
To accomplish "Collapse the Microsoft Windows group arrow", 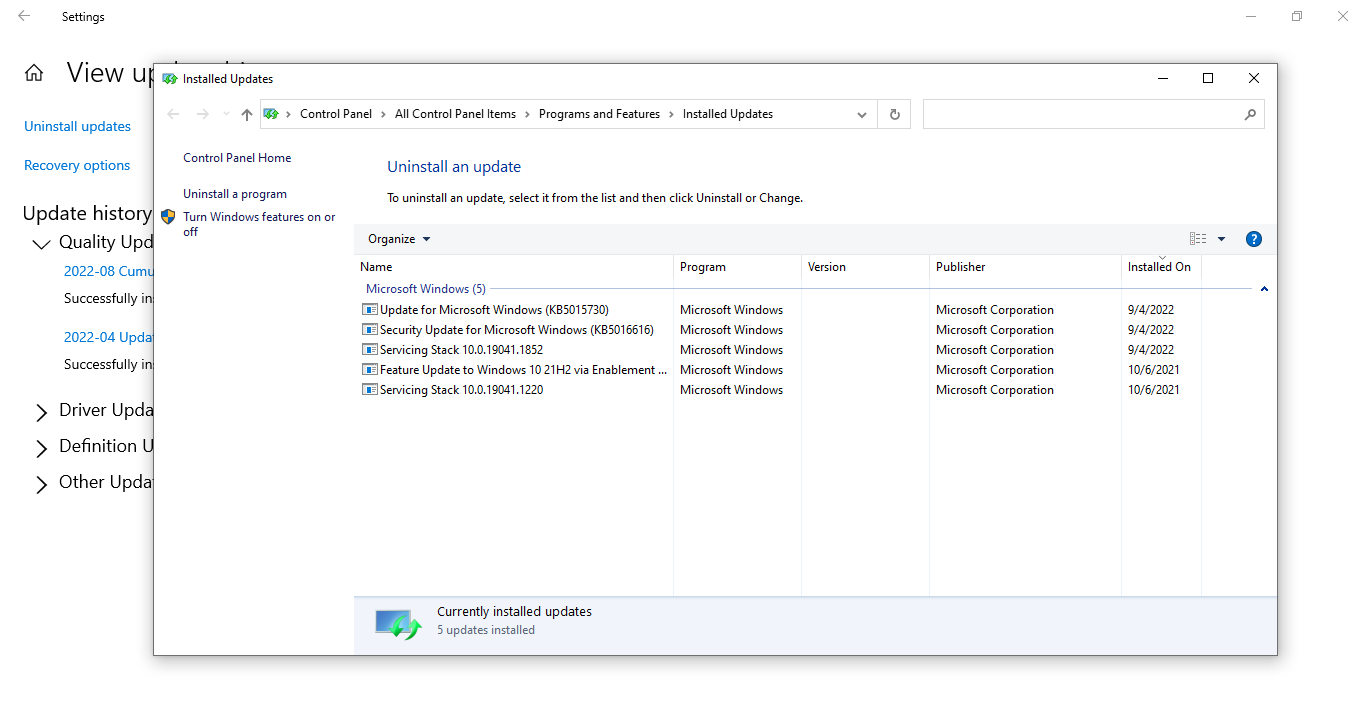I will 1264,289.
